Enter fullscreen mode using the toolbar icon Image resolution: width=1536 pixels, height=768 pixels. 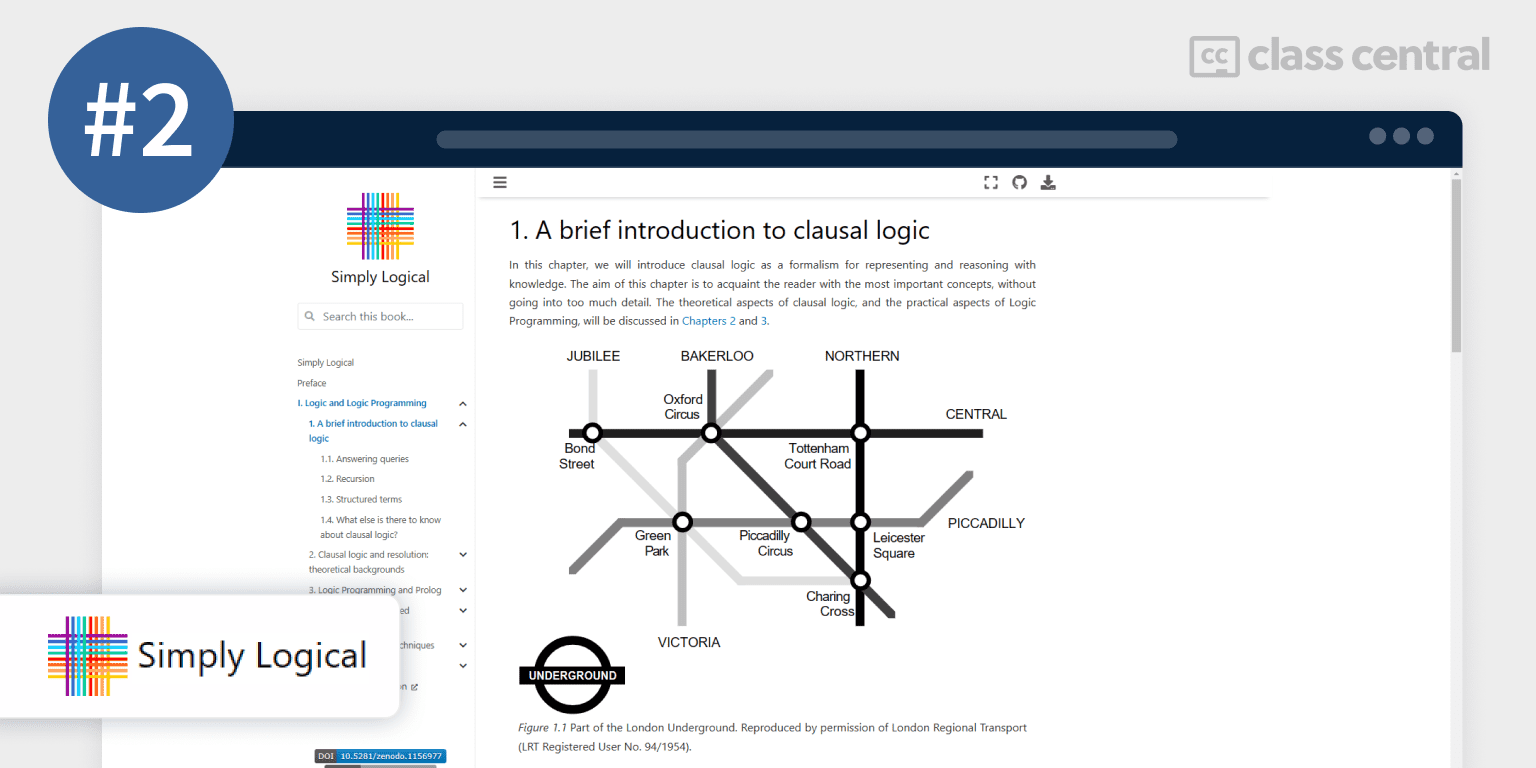click(991, 182)
